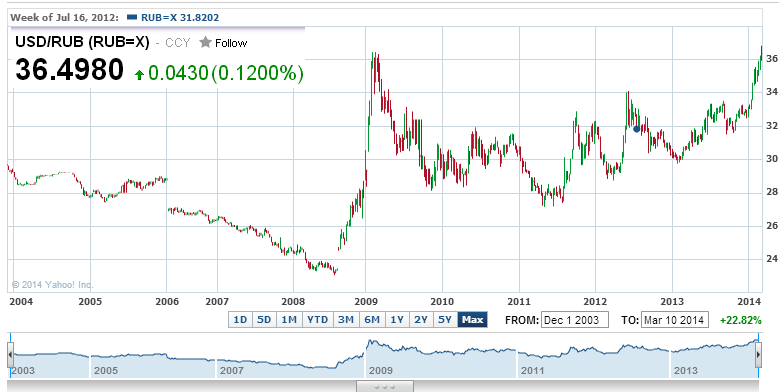Screen dimensions: 779x392
Task: Click the TO date field
Action: 675,320
